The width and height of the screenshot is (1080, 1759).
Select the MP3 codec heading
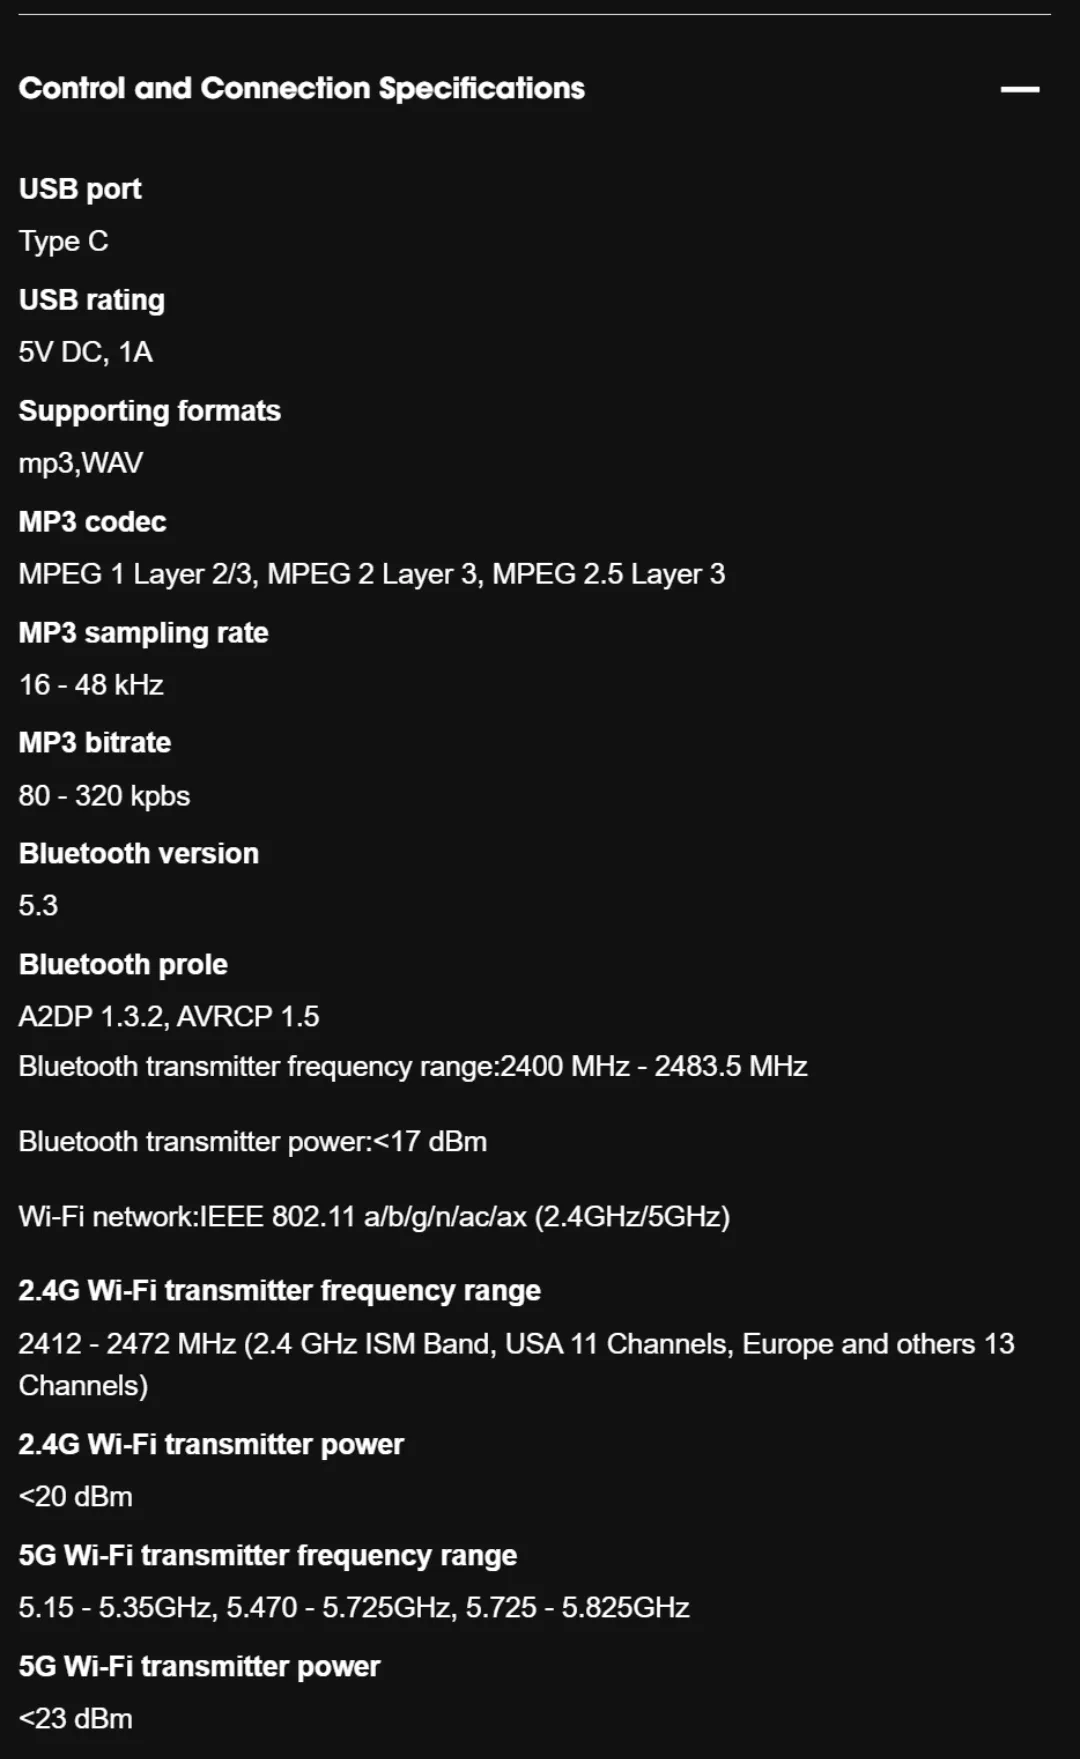pos(93,522)
